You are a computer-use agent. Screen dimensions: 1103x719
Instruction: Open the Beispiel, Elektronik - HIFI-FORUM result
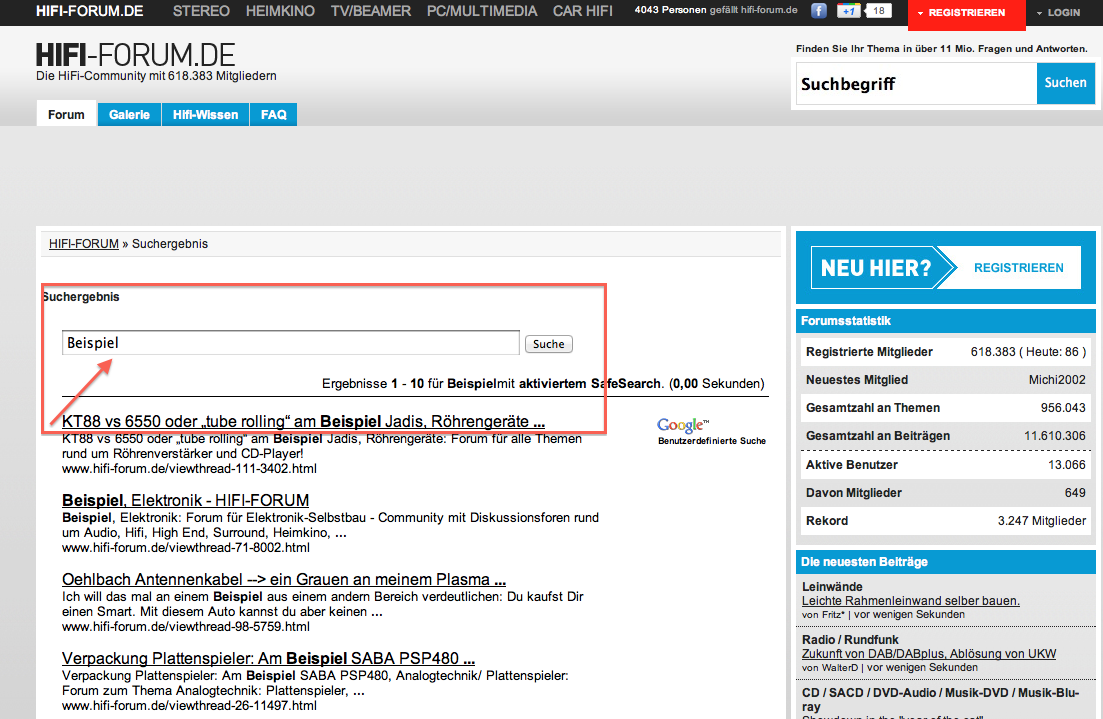coord(185,500)
